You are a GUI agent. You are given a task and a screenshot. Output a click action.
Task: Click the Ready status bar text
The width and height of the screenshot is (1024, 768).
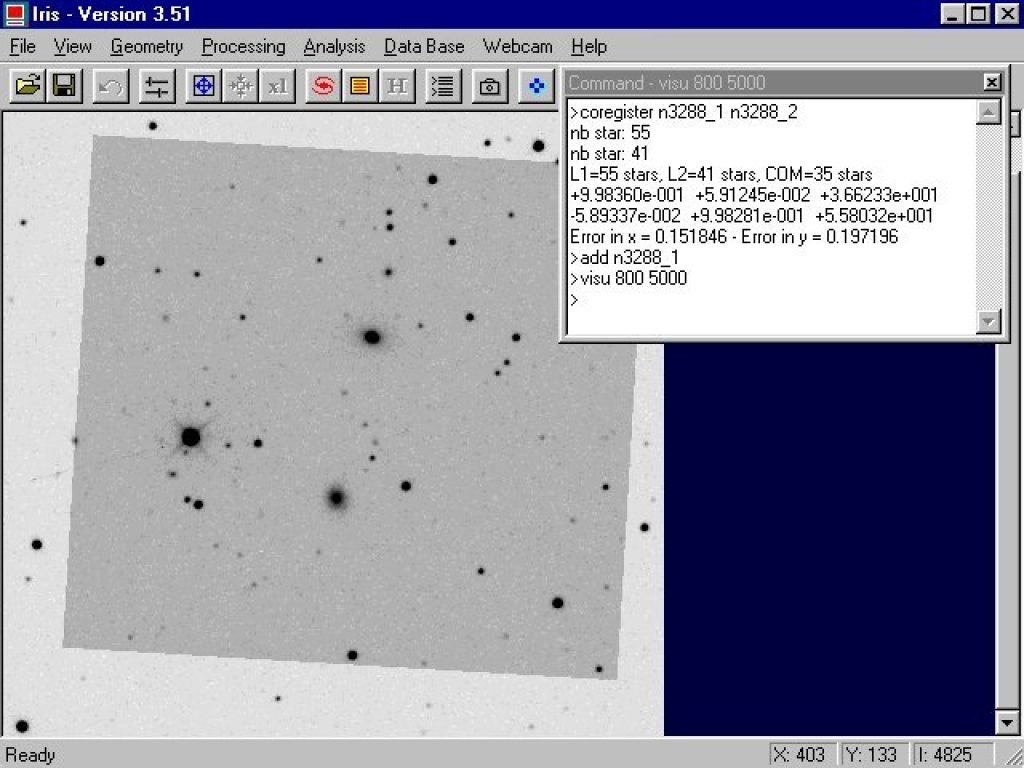[x=30, y=755]
